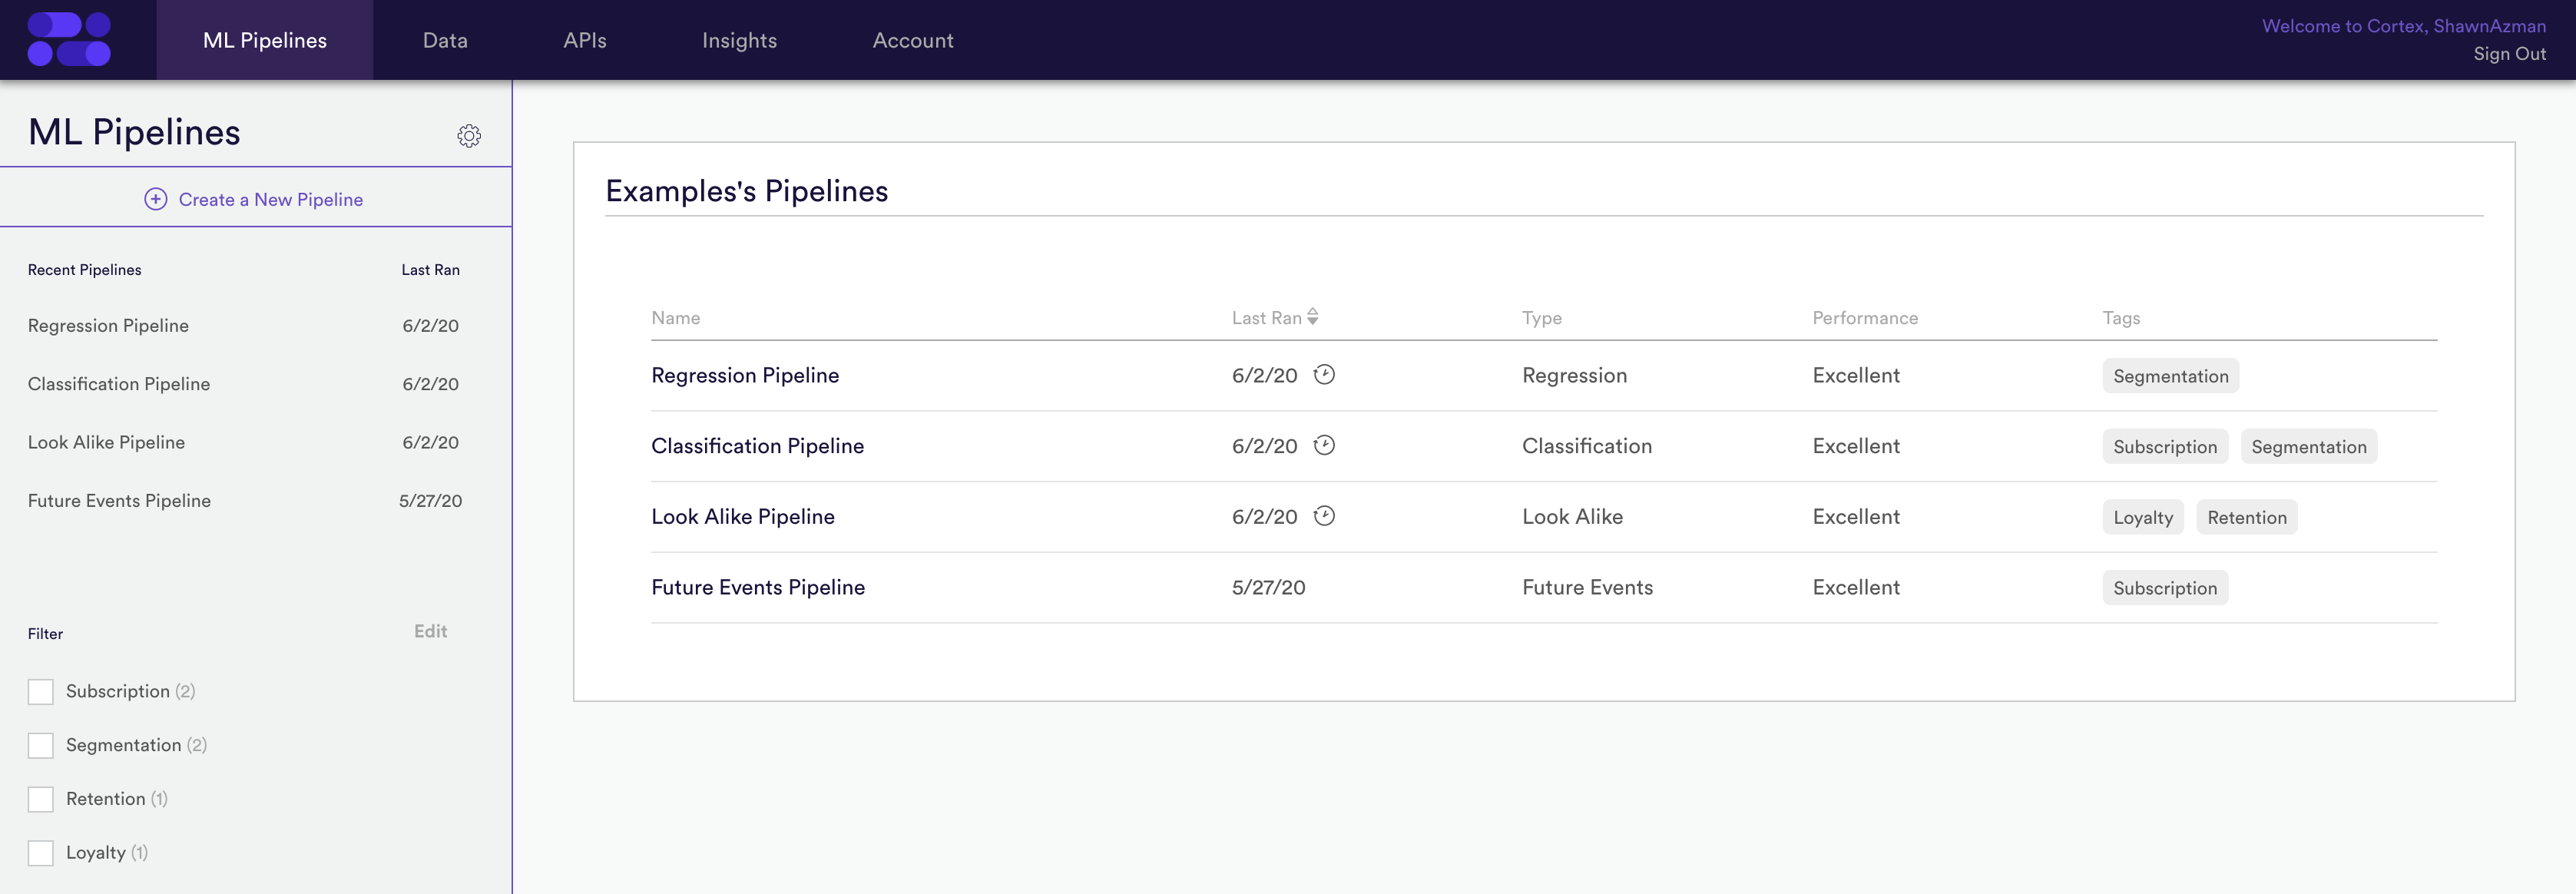
Task: Sort by the Last Ran column arrows
Action: [1313, 317]
